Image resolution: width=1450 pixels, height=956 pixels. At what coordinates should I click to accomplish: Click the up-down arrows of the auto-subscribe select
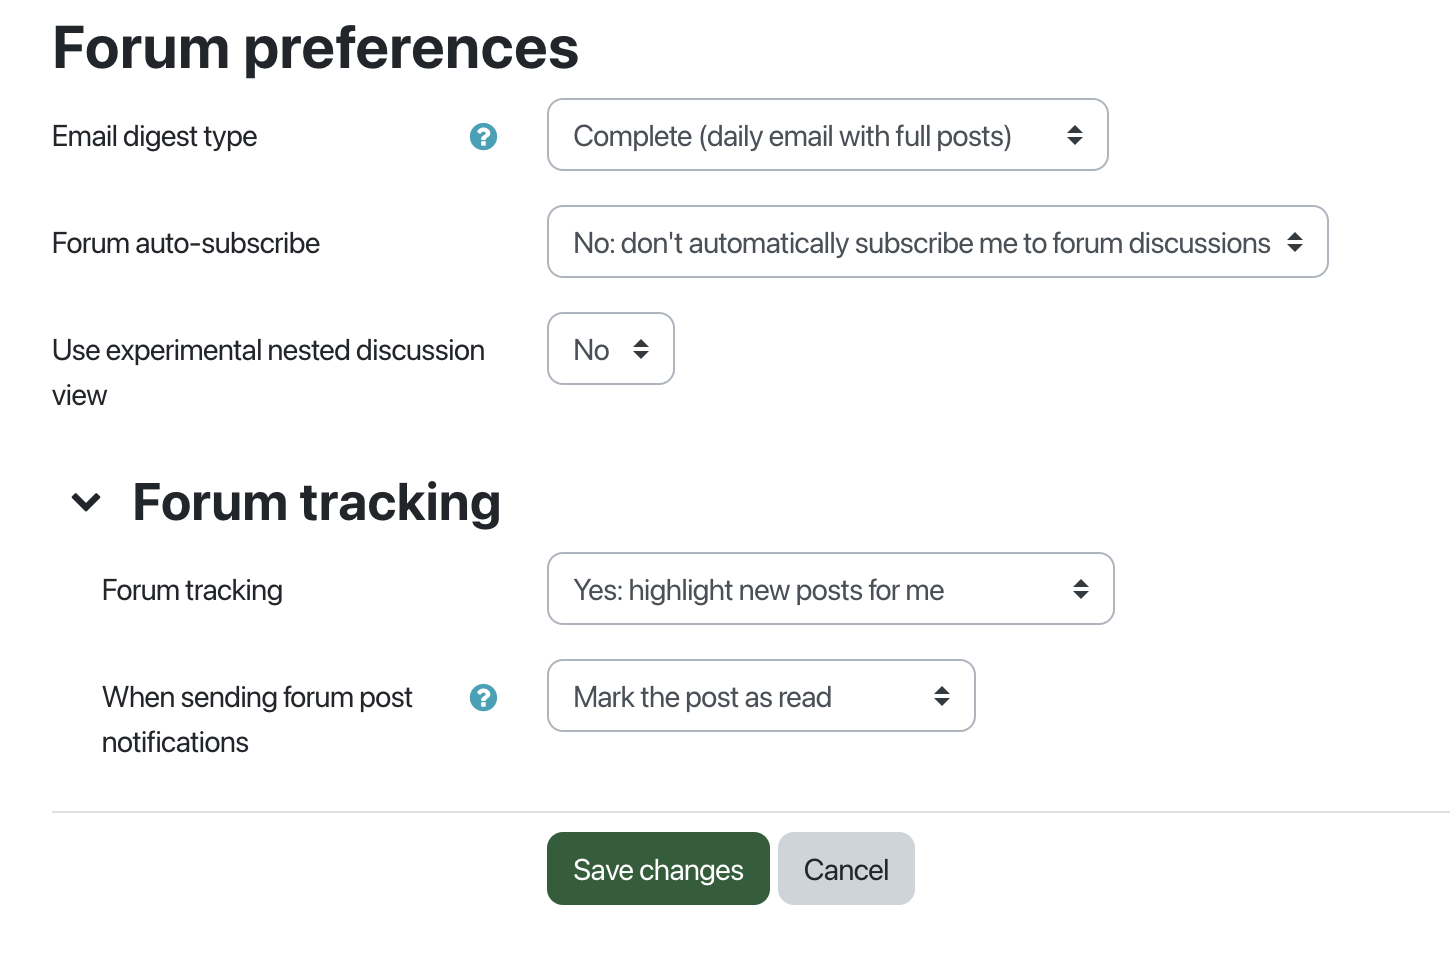click(x=1295, y=242)
